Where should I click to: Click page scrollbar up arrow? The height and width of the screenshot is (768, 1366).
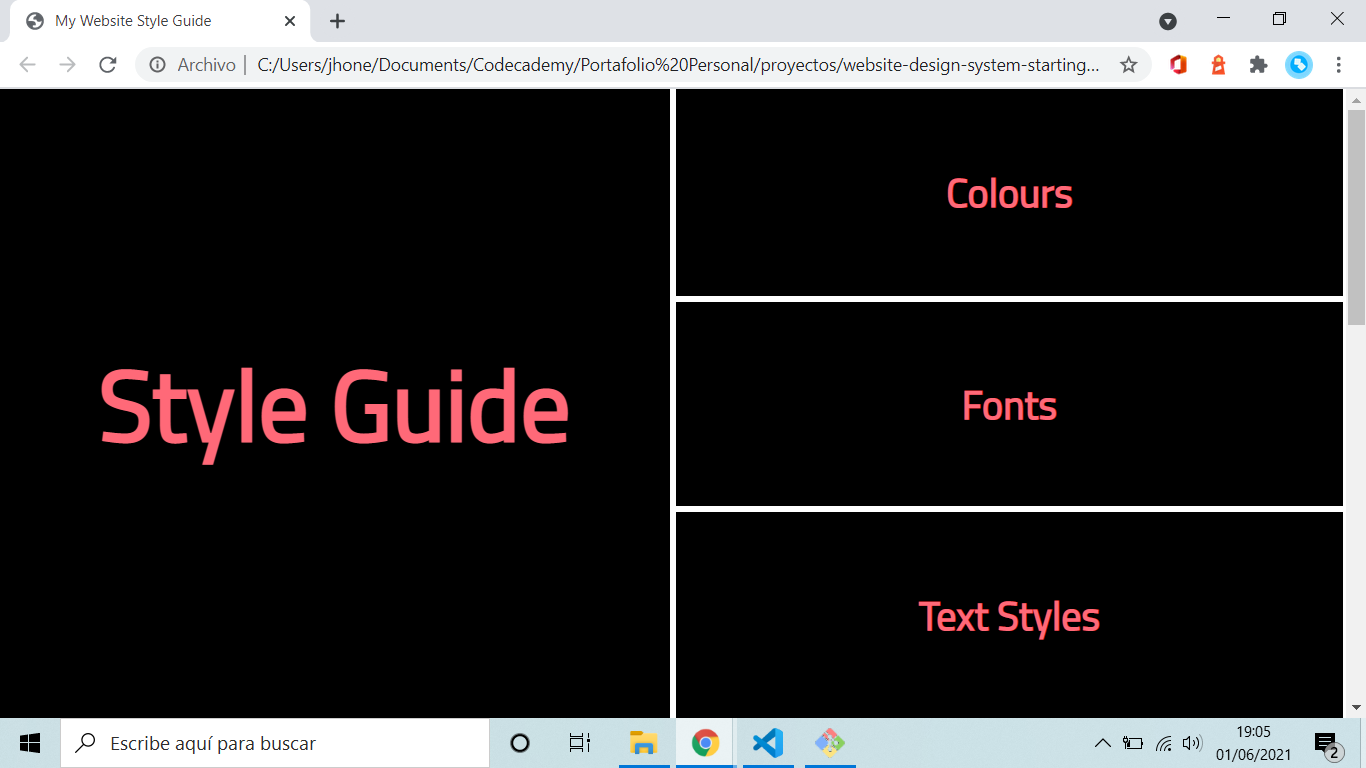pos(1357,99)
